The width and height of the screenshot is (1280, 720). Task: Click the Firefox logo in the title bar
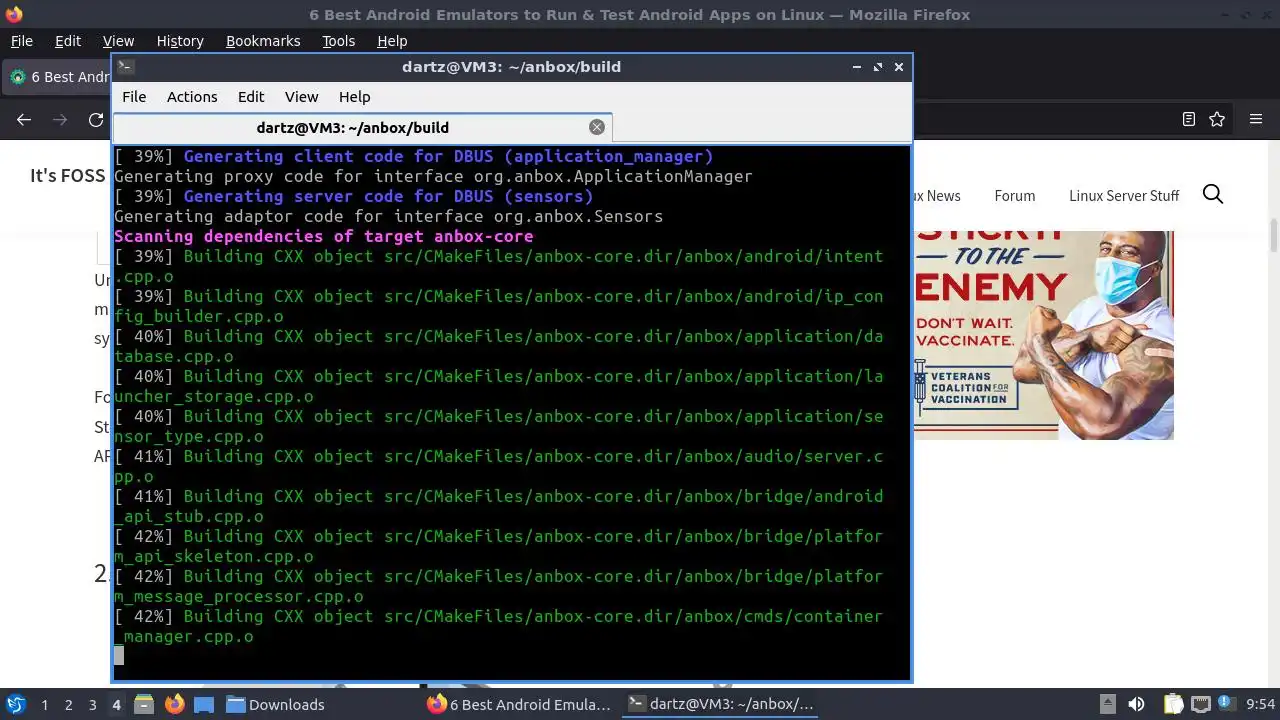(x=14, y=14)
